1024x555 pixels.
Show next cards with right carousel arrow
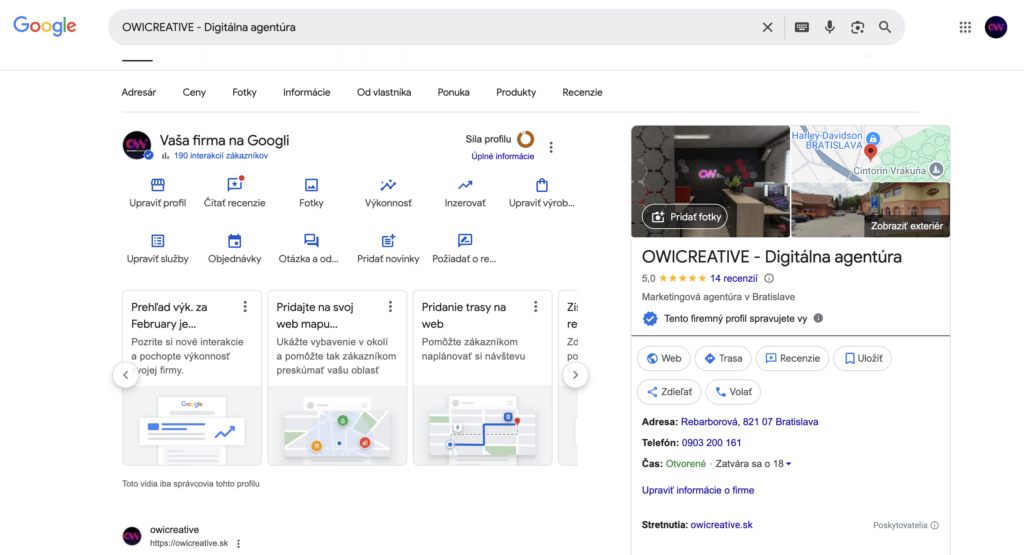(575, 375)
